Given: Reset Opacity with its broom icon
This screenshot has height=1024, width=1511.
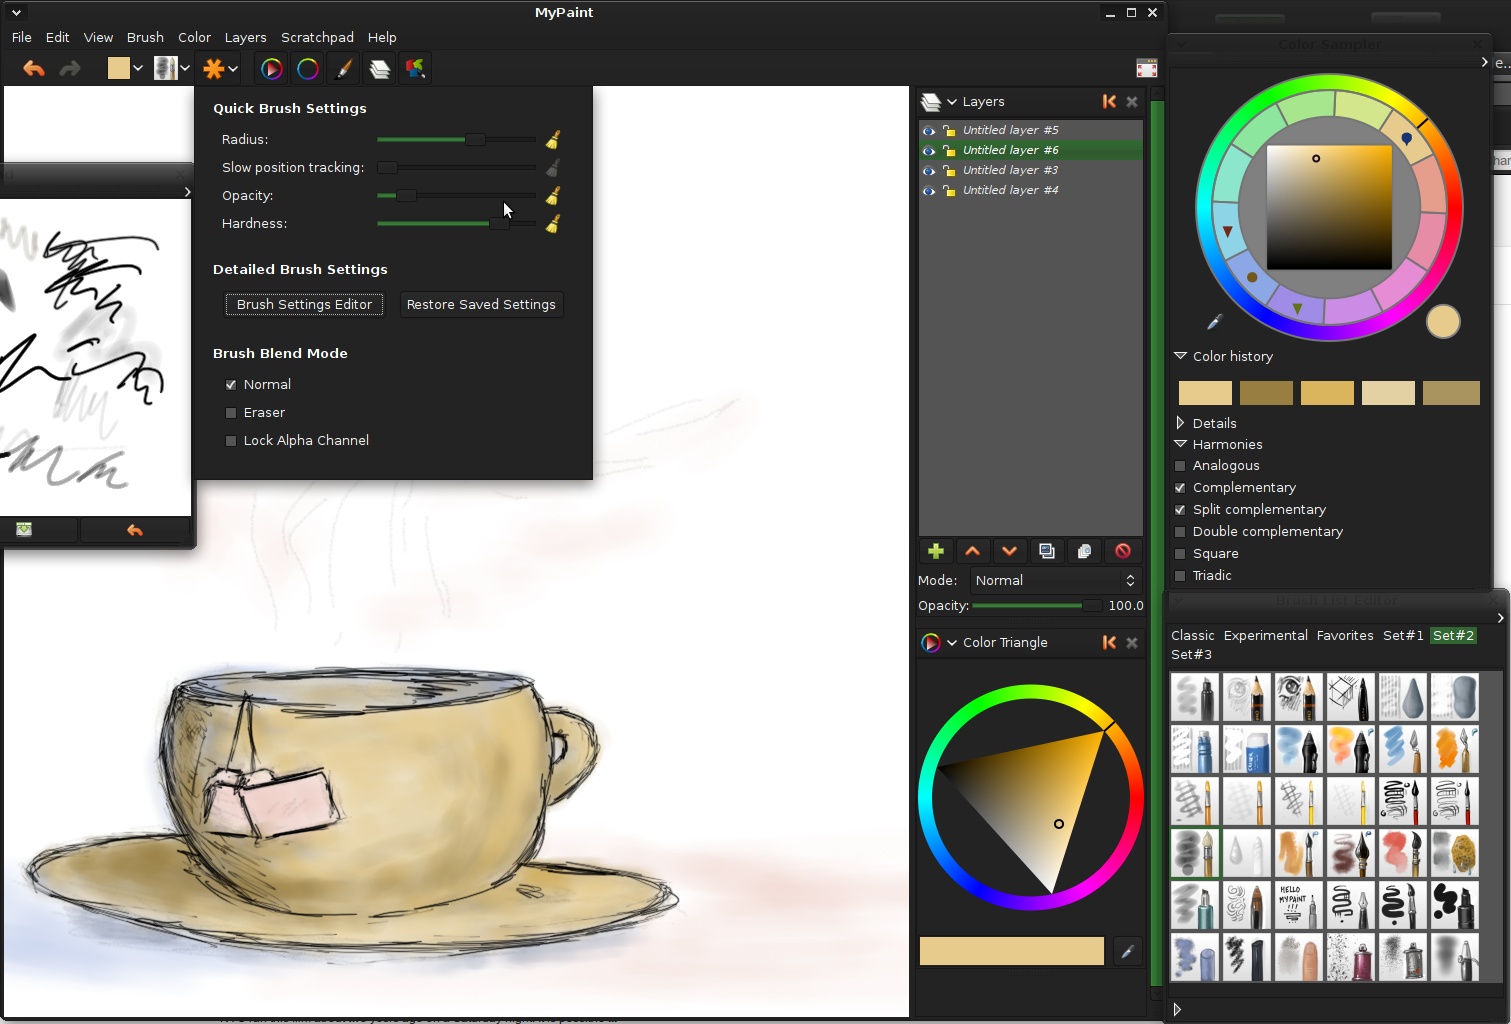Looking at the screenshot, I should [552, 195].
